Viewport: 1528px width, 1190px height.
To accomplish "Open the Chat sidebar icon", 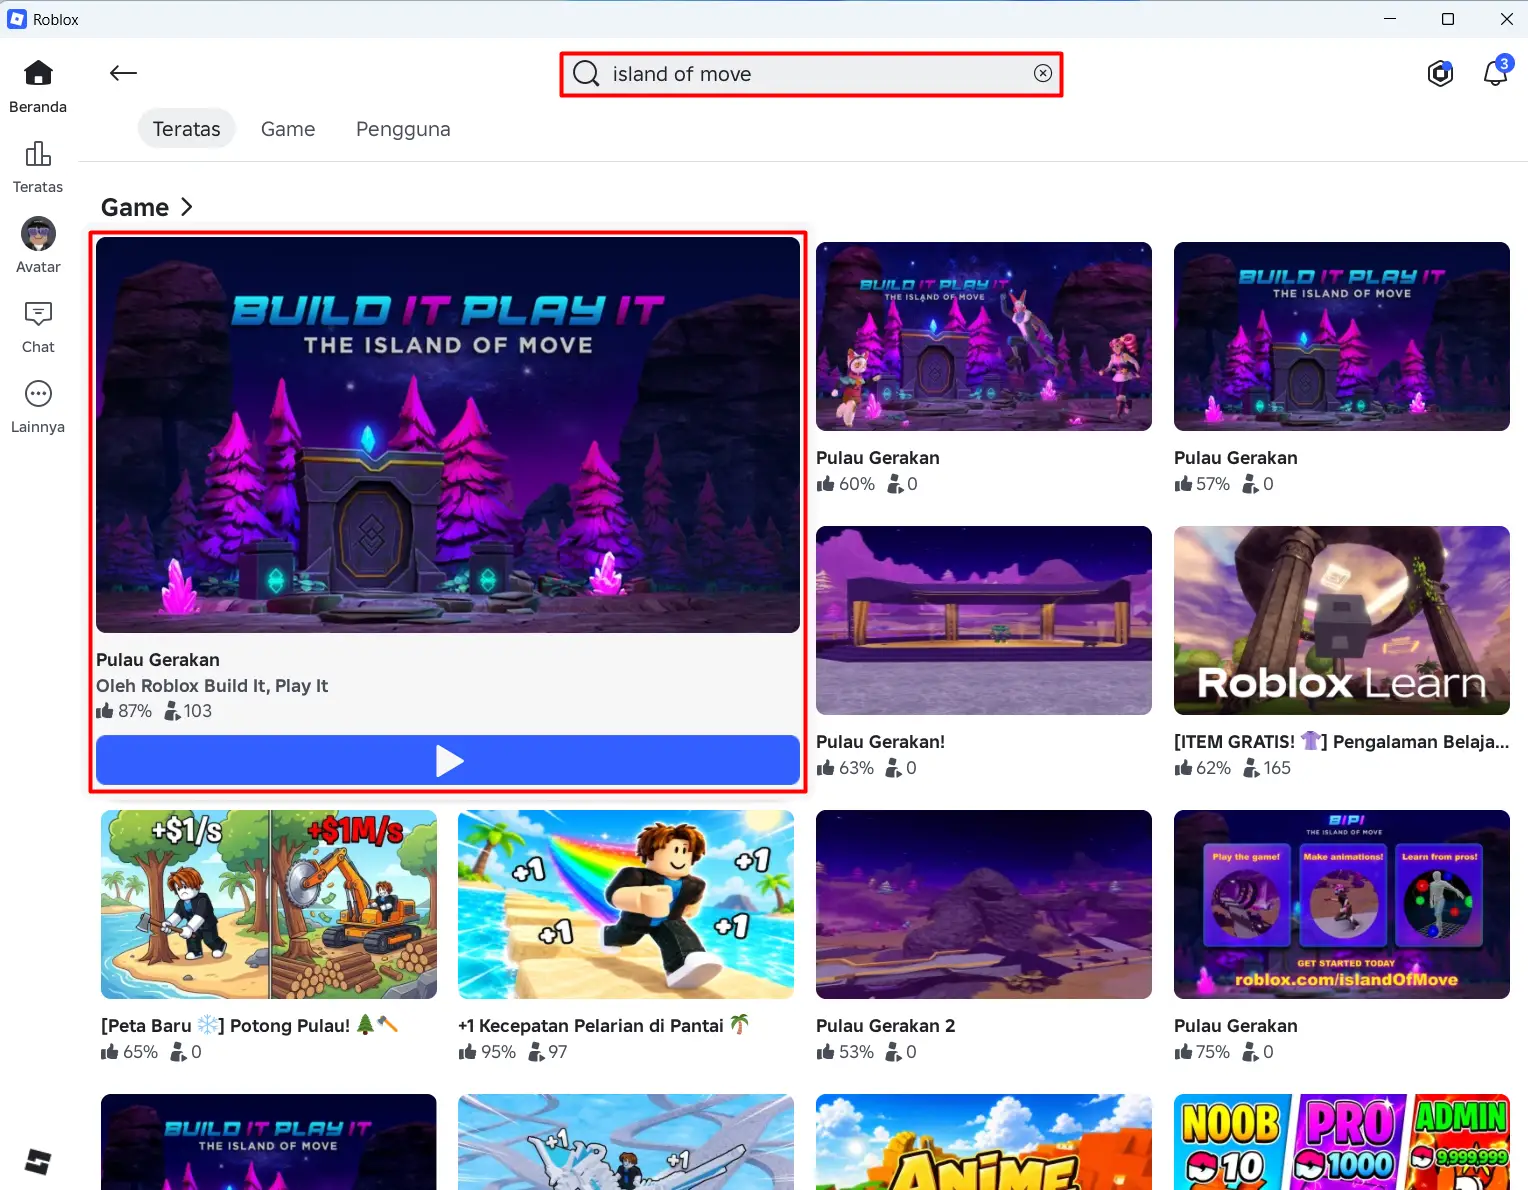I will point(38,314).
